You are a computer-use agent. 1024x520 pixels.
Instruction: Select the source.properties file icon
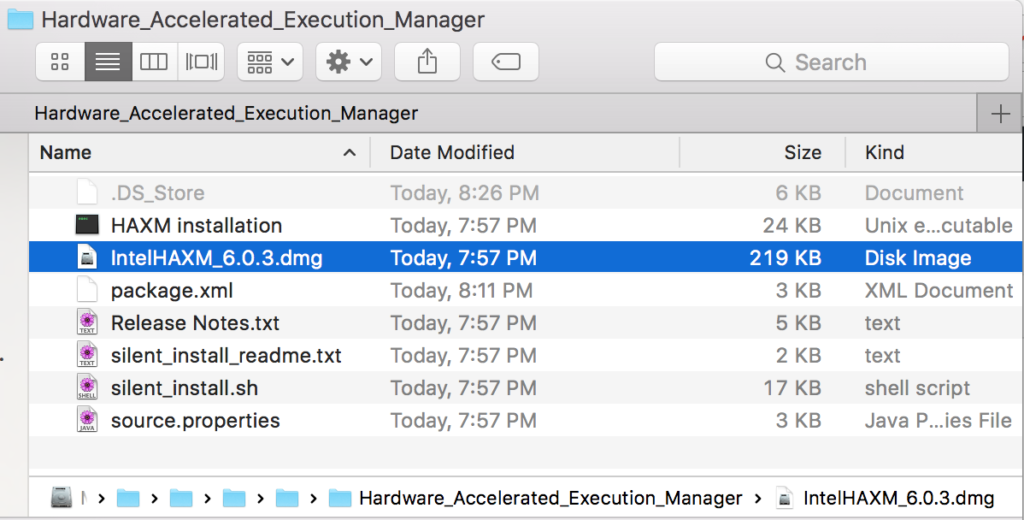pos(87,421)
